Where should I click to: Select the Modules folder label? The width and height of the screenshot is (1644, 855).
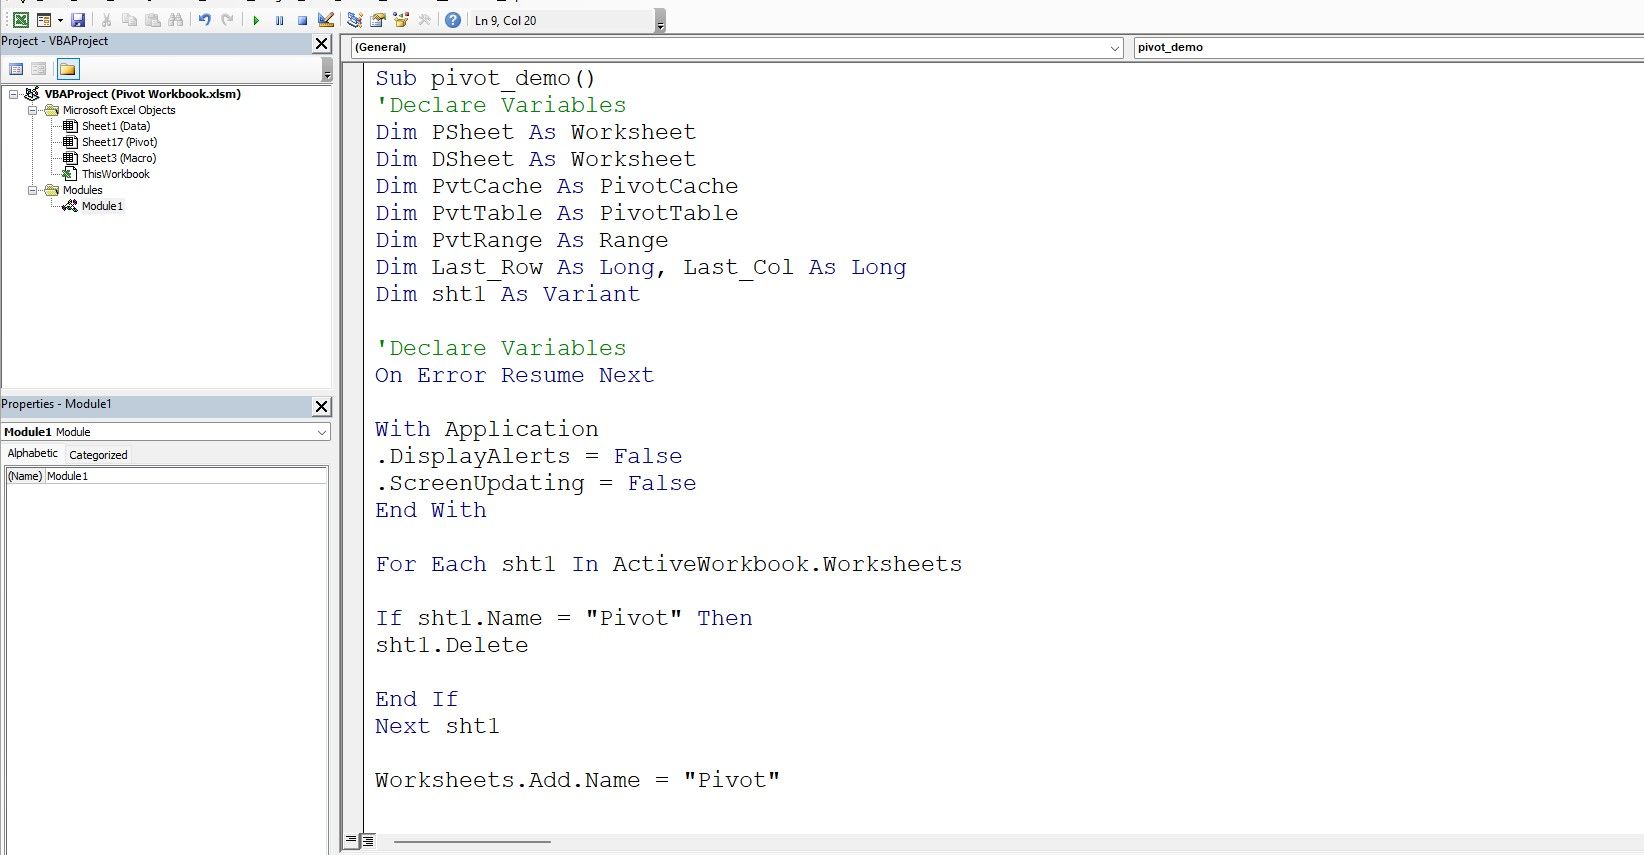point(82,190)
